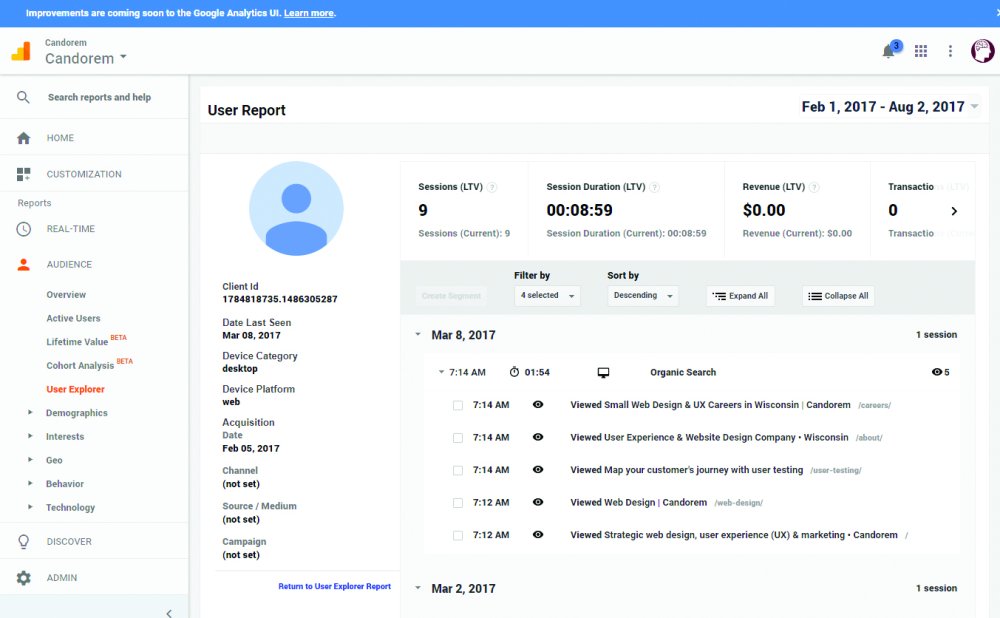Image resolution: width=1000 pixels, height=618 pixels.
Task: Collapse the left sidebar navigation
Action: pyautogui.click(x=169, y=613)
